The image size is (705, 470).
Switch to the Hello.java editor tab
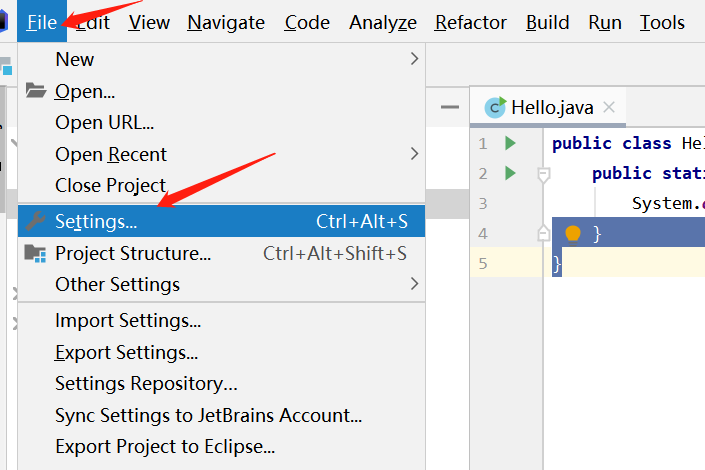548,107
